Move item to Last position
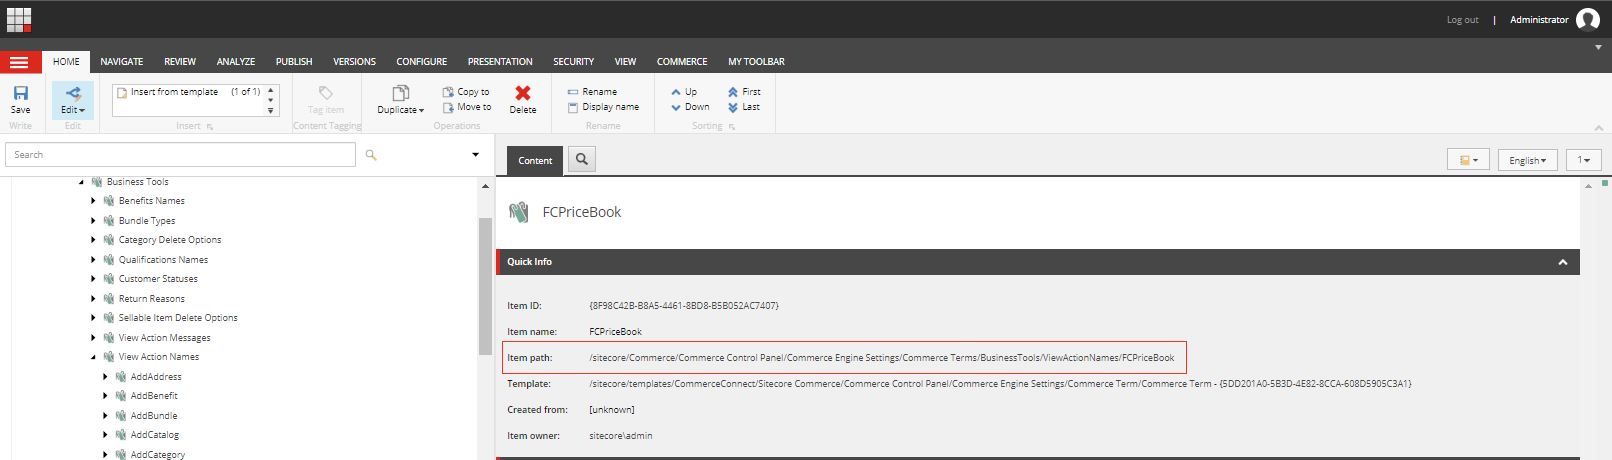This screenshot has height=460, width=1612. click(744, 107)
